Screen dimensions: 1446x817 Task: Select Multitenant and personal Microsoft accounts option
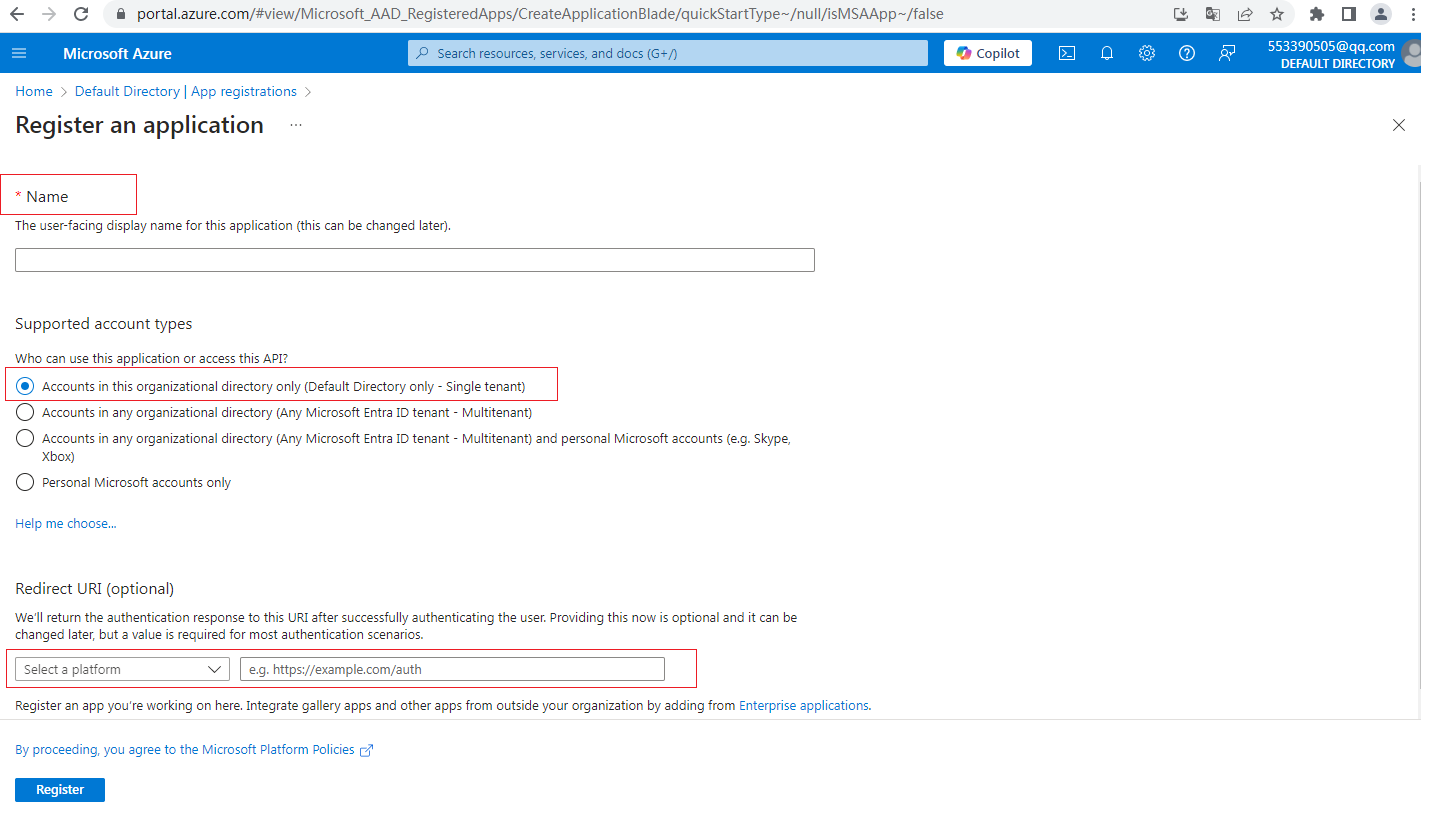pos(403,447)
